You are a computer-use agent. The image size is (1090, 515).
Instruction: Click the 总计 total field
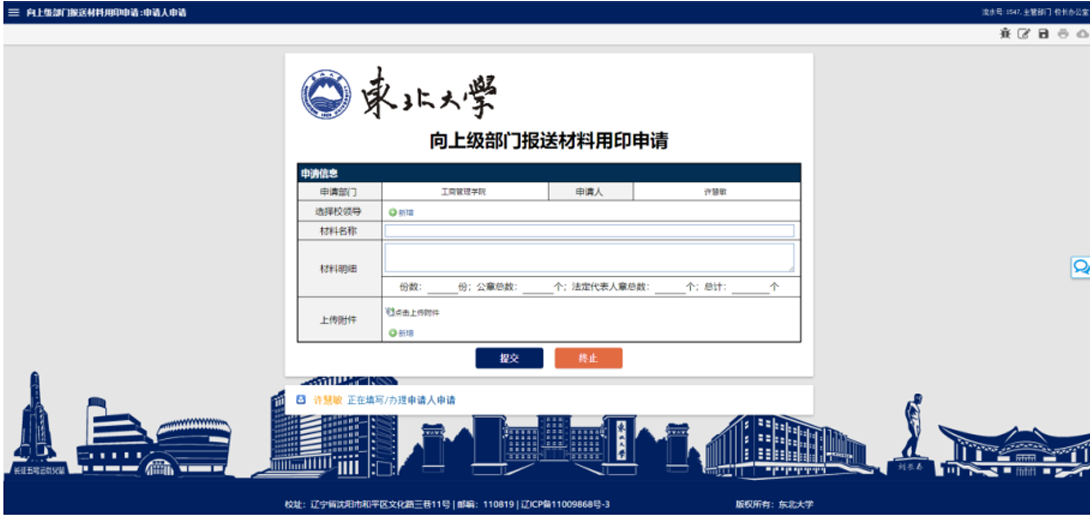point(749,287)
